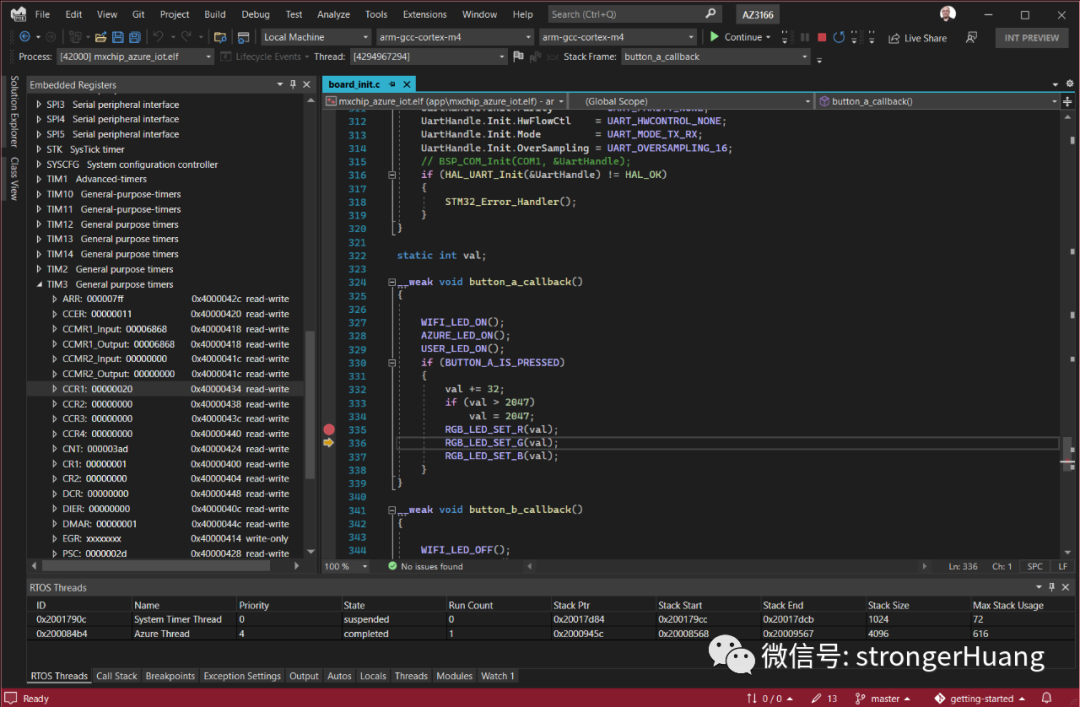This screenshot has width=1080, height=707.
Task: Switch to the Call Stack tab
Action: pos(116,676)
